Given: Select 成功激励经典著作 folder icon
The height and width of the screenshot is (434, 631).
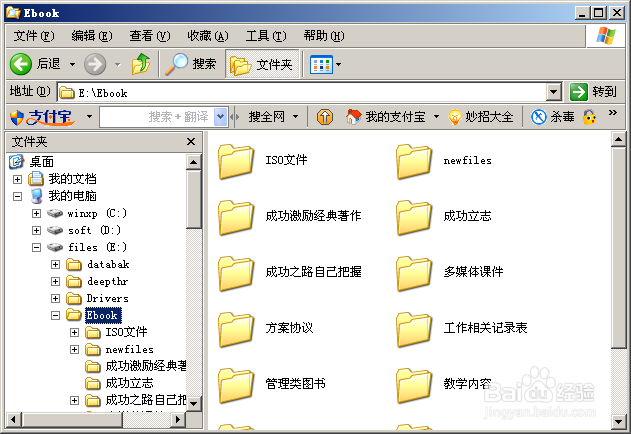Looking at the screenshot, I should tap(236, 217).
